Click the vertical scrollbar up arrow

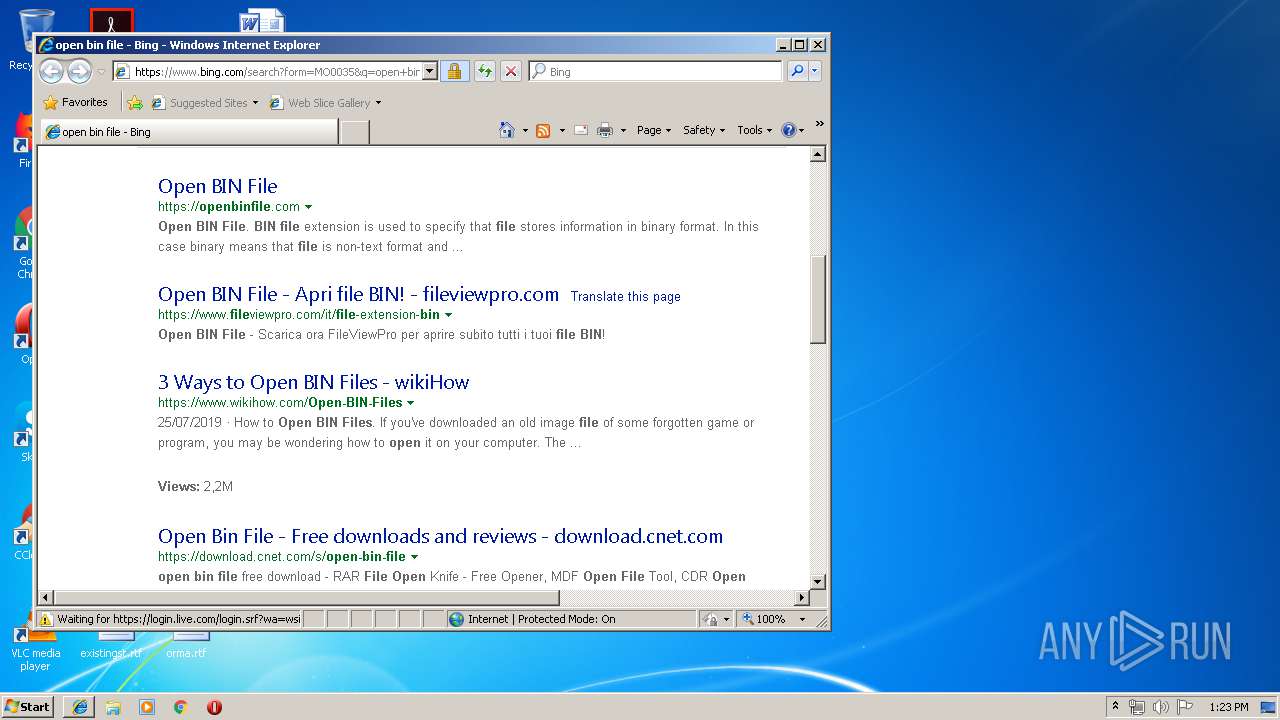click(818, 154)
